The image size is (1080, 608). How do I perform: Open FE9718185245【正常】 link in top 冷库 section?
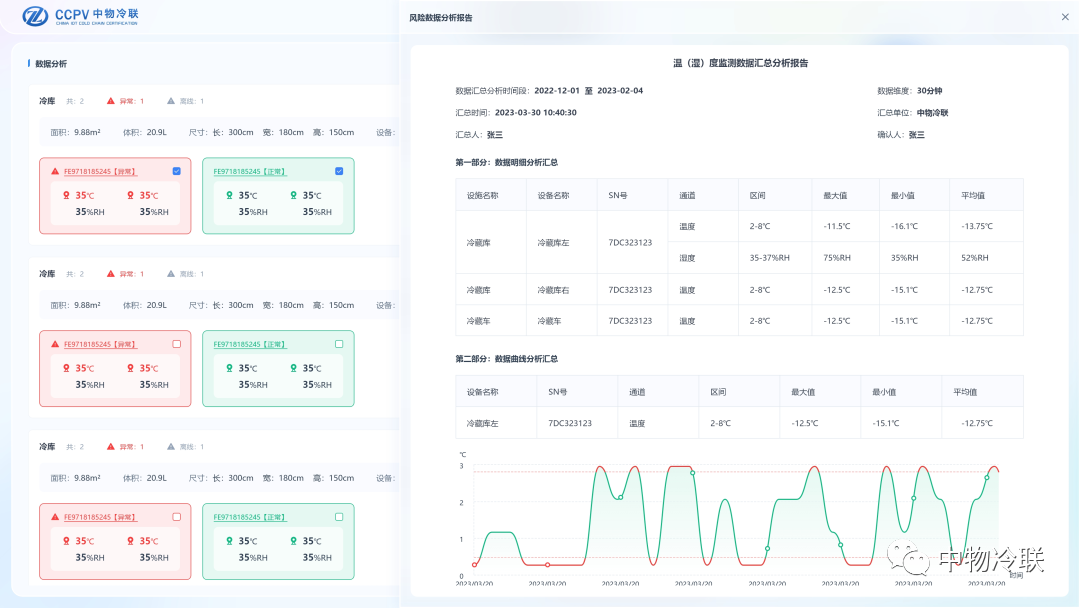[249, 171]
